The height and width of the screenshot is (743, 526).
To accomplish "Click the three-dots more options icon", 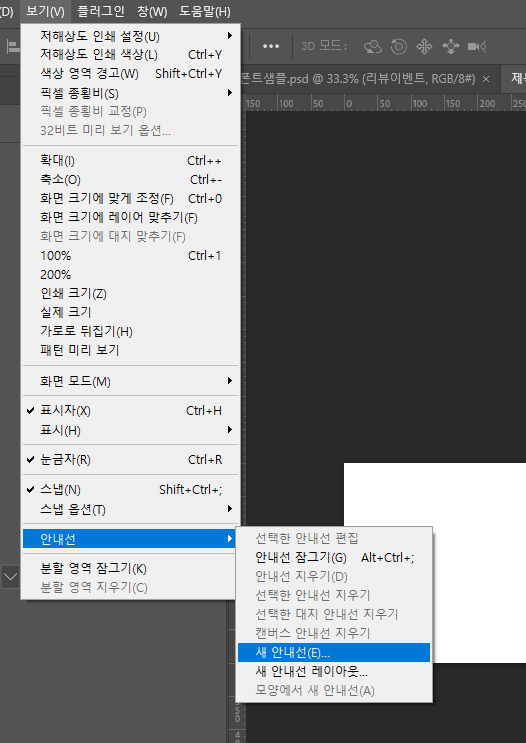I will pos(271,46).
